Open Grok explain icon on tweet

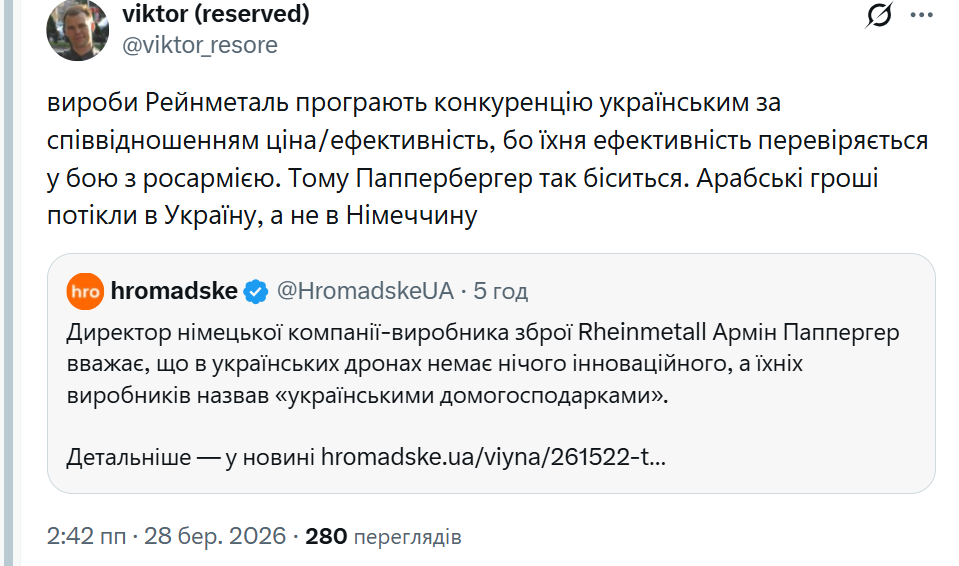click(x=879, y=16)
